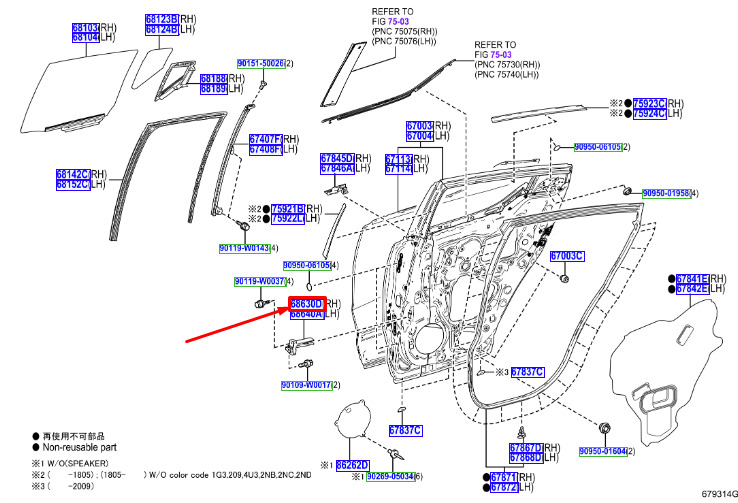
Task: Open part number 68103 (RH) label
Action: (86, 28)
